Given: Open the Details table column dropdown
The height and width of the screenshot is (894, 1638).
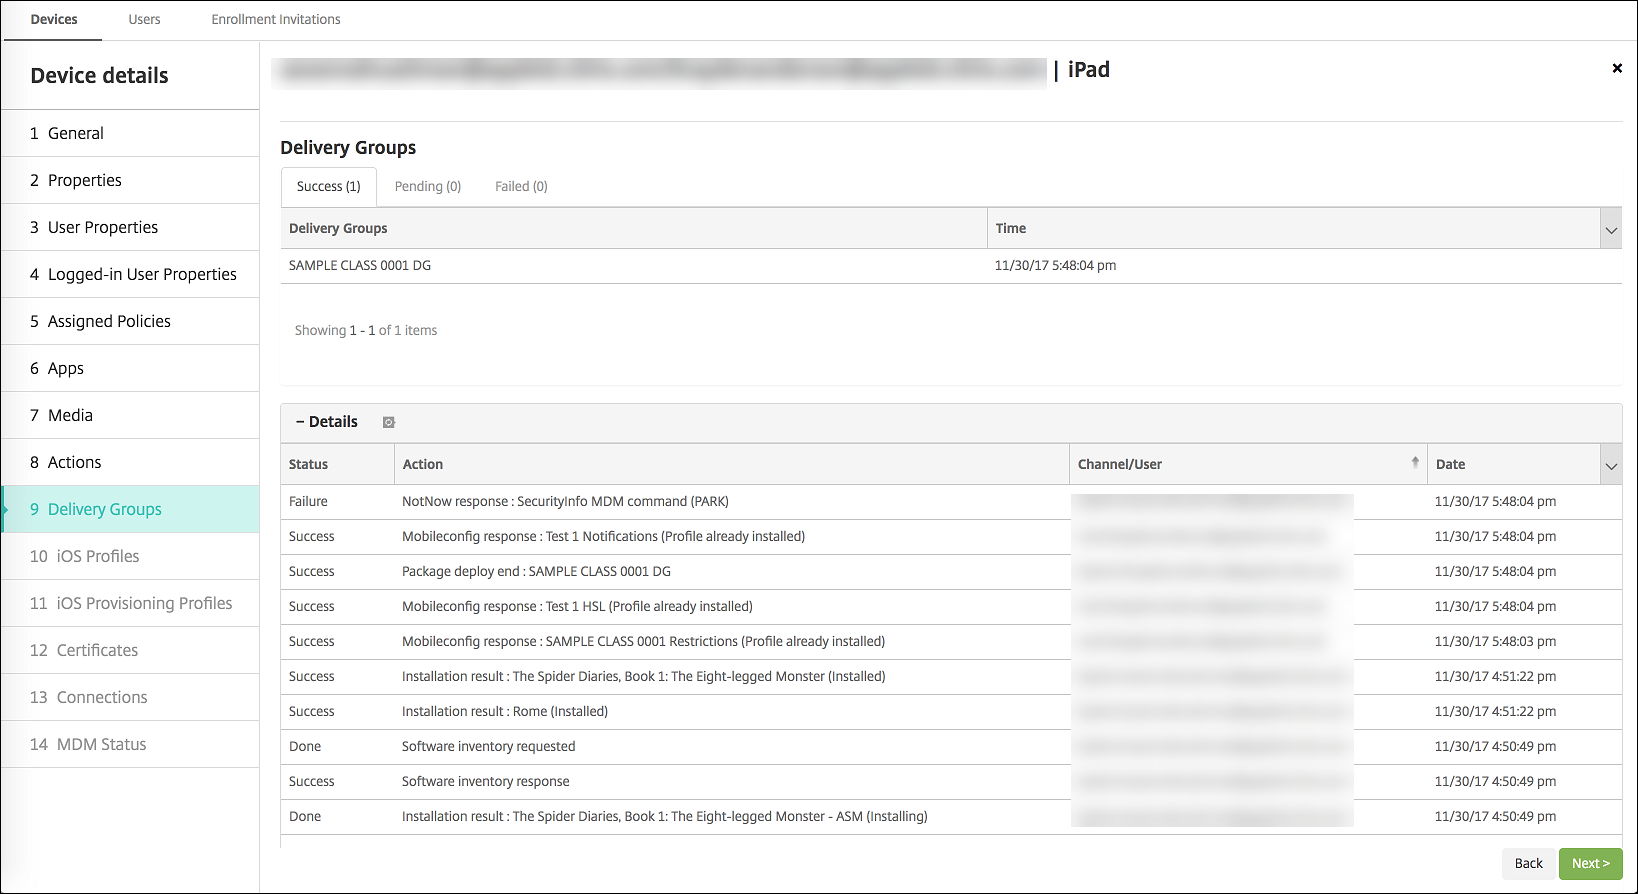Looking at the screenshot, I should pos(1610,466).
